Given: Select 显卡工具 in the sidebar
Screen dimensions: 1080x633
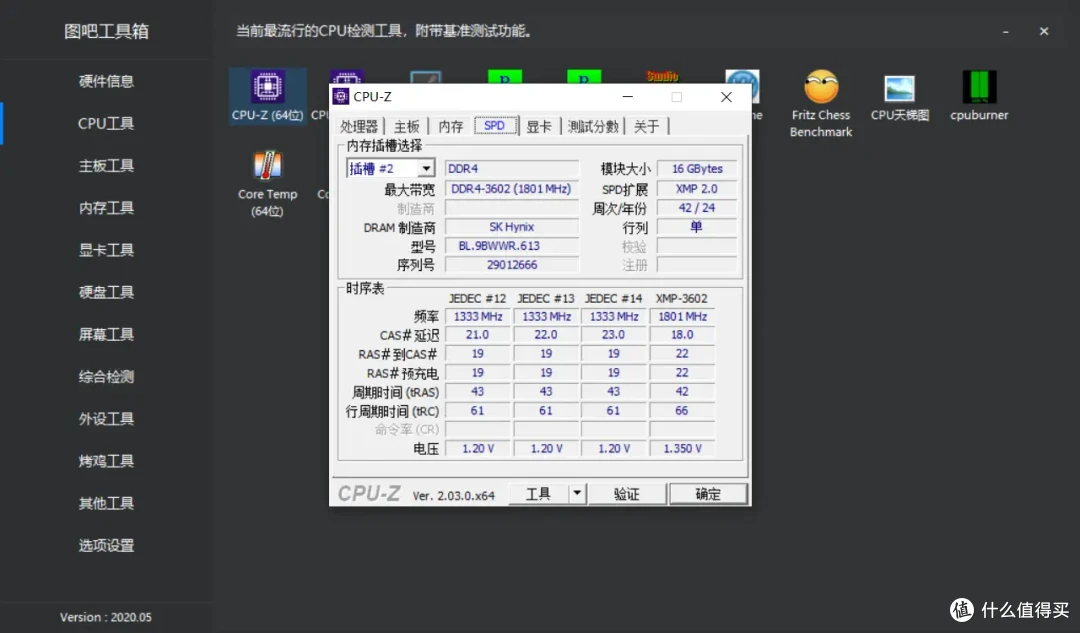Looking at the screenshot, I should 106,250.
